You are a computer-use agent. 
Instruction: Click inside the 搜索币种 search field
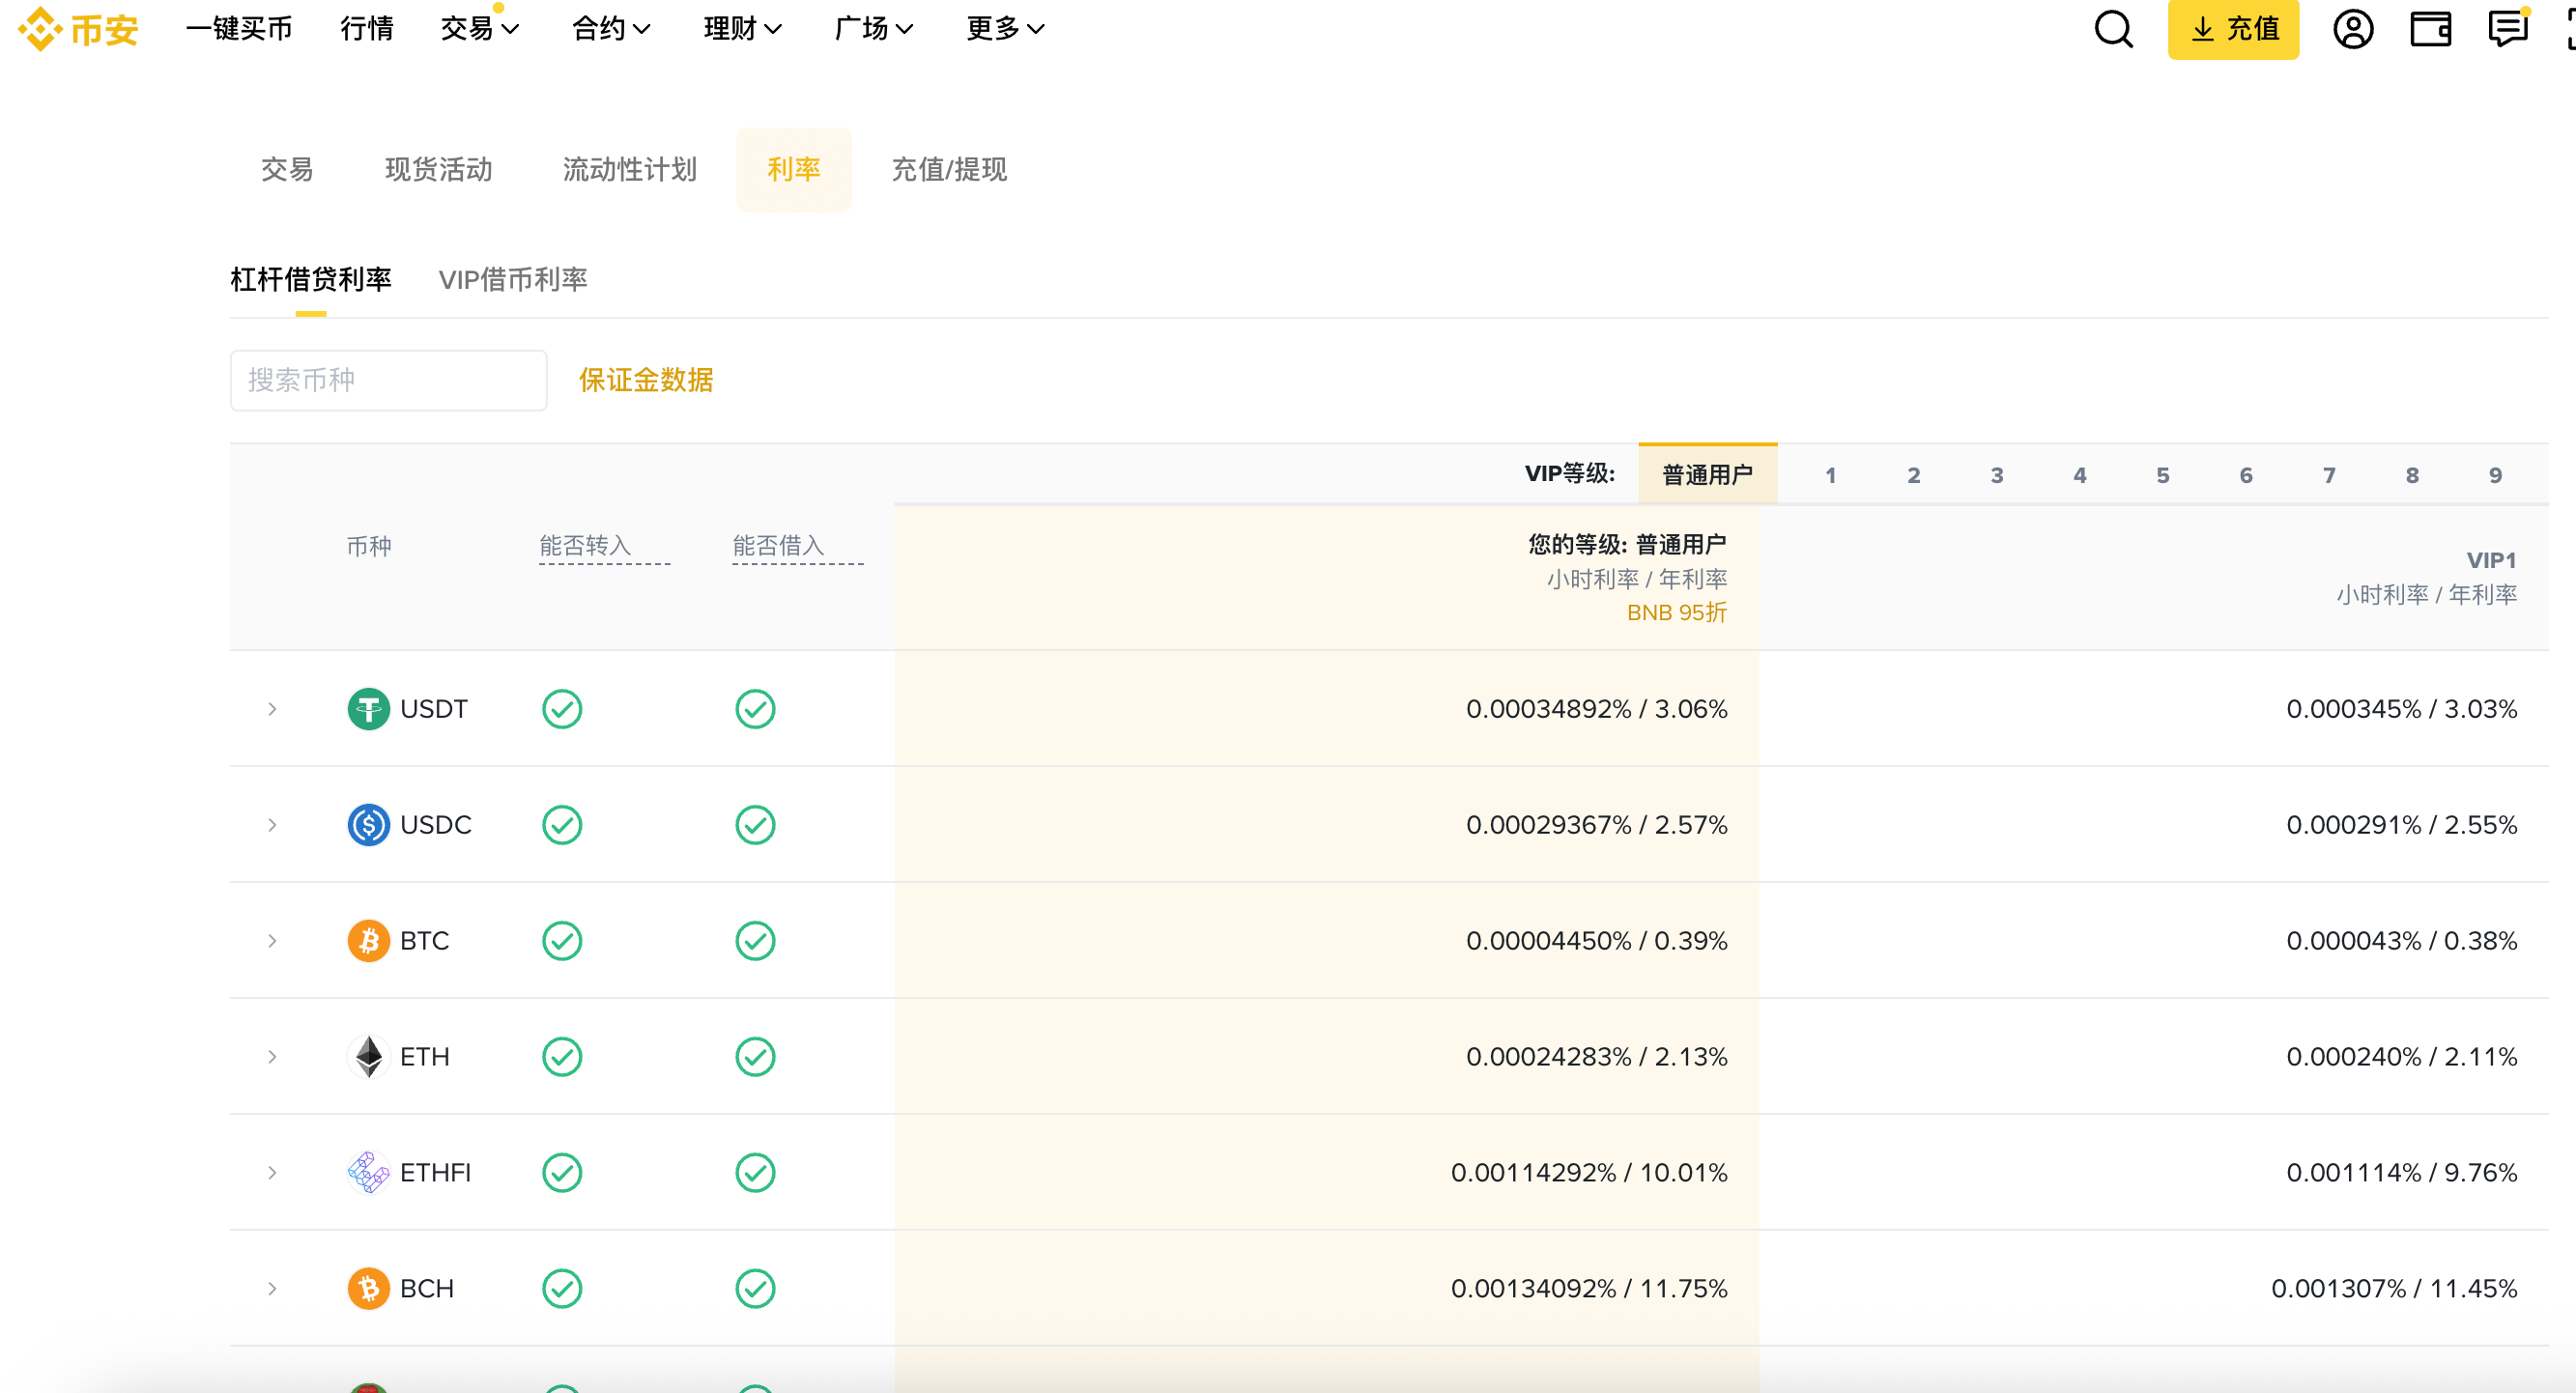[x=388, y=380]
